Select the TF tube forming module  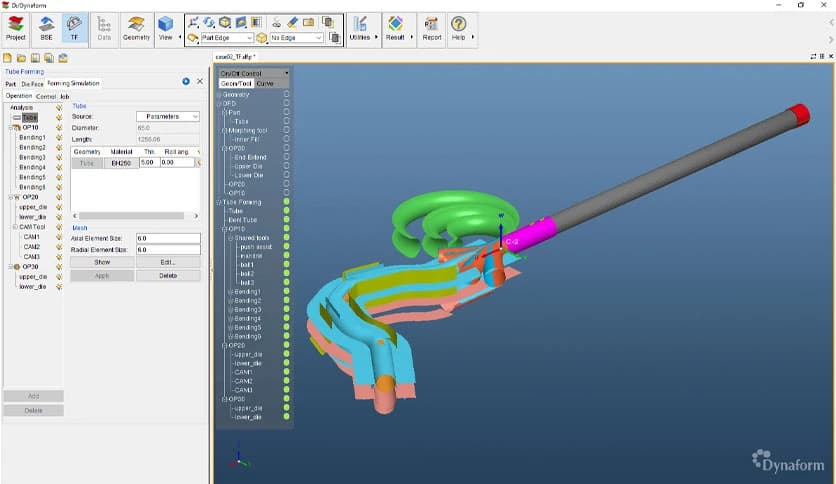click(75, 28)
